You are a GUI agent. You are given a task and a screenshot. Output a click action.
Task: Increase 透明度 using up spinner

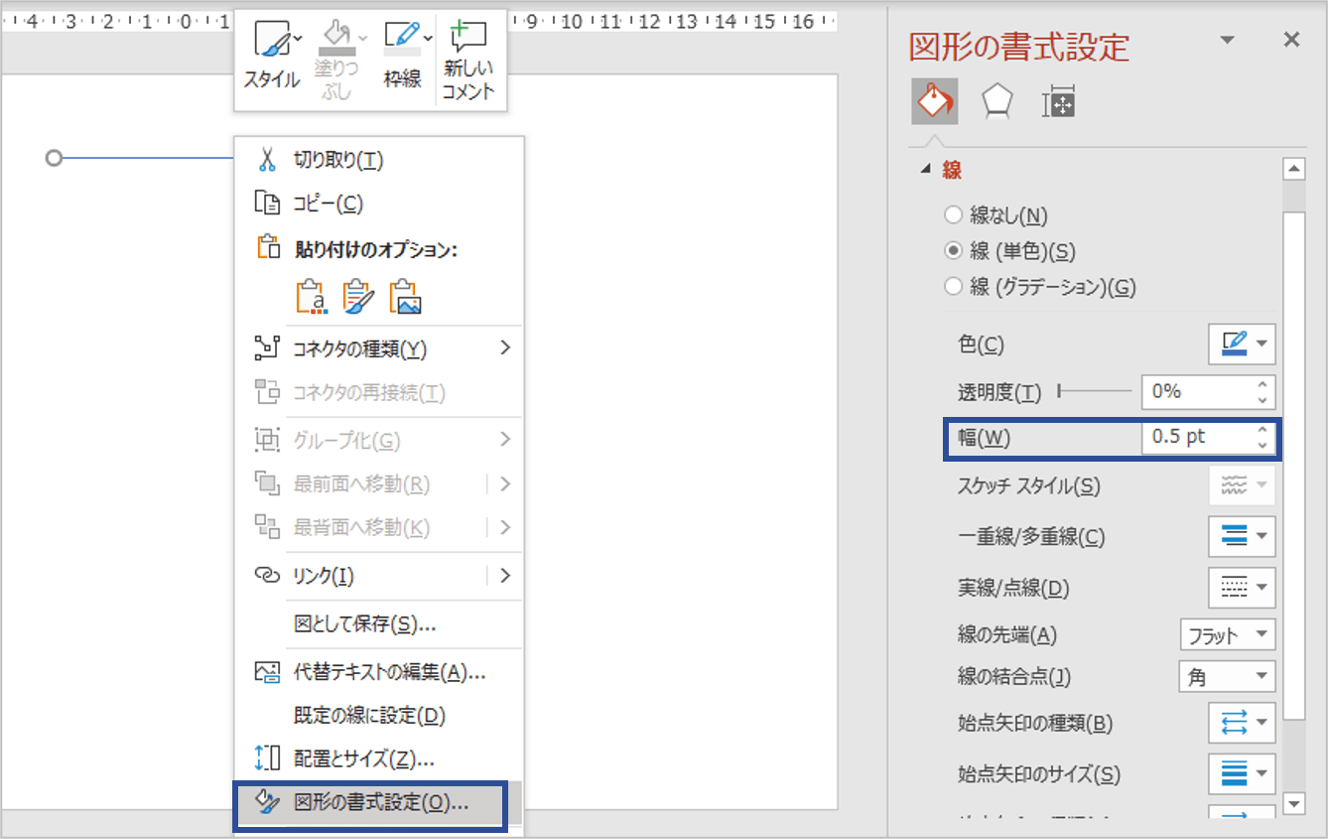coord(1263,384)
